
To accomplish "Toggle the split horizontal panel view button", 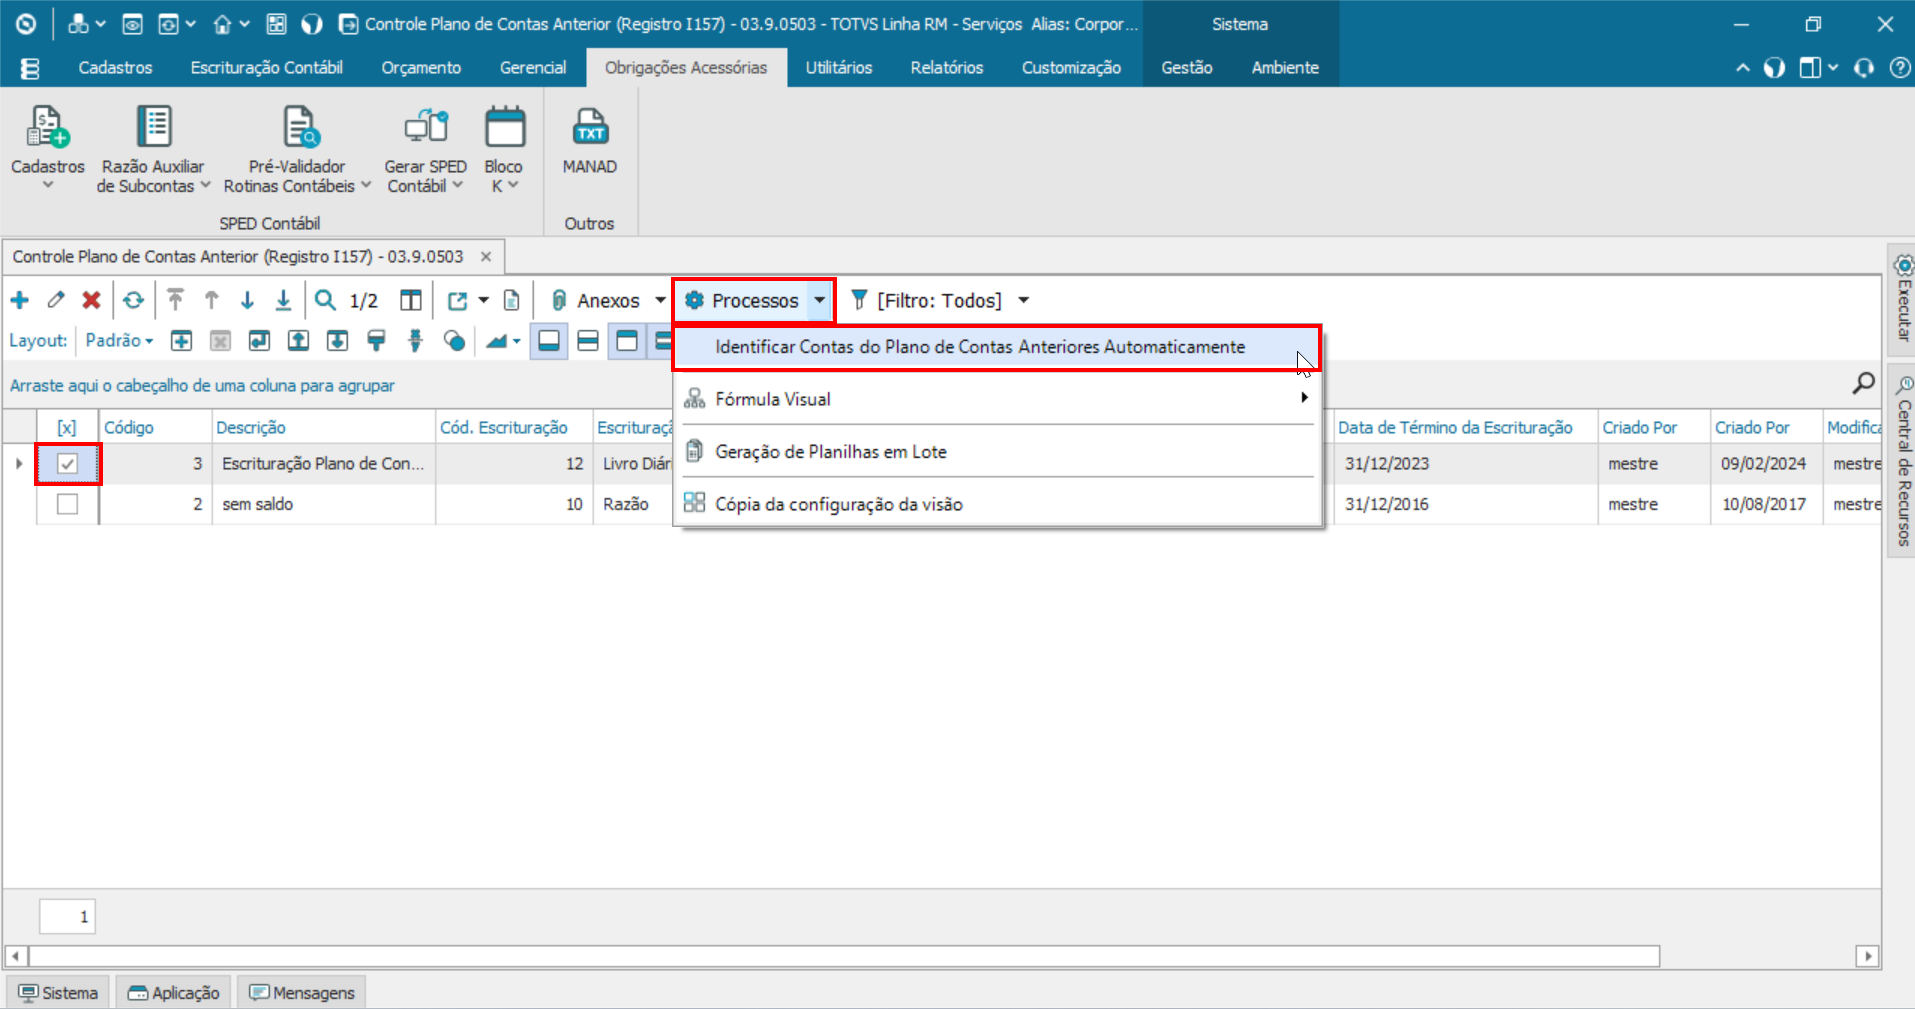I will click(x=588, y=341).
